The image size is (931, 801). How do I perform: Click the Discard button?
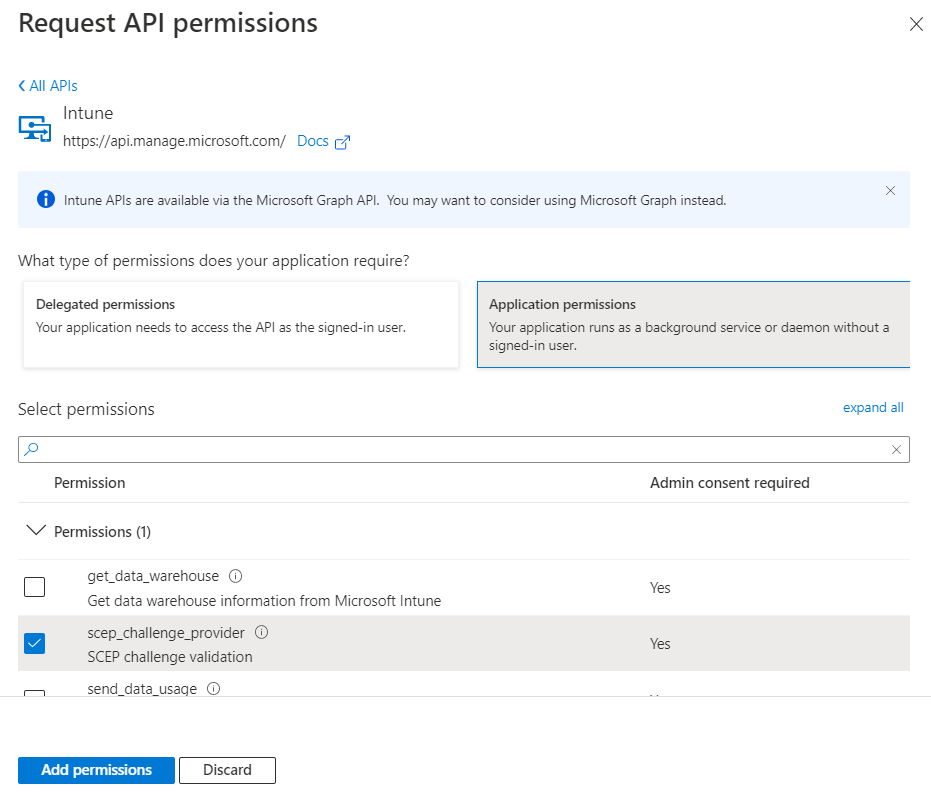click(x=227, y=770)
